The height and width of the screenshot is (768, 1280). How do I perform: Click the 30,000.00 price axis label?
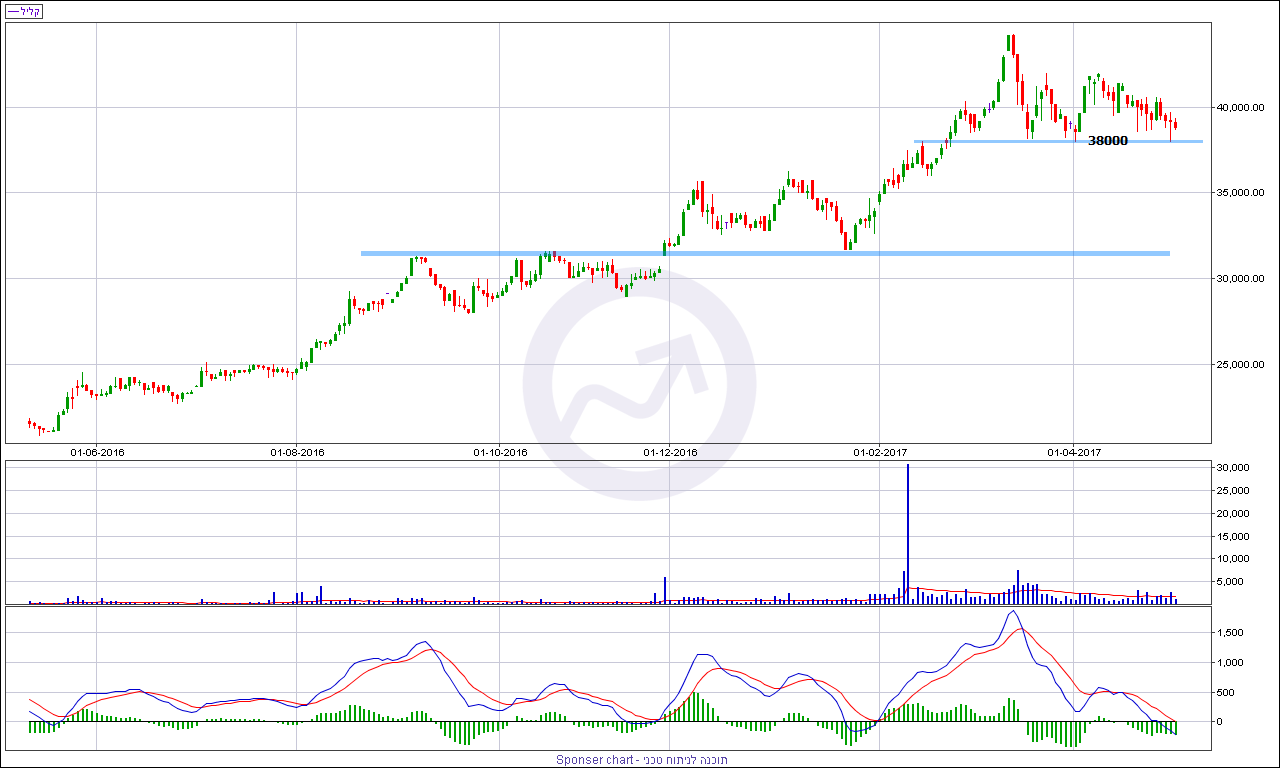click(x=1240, y=279)
